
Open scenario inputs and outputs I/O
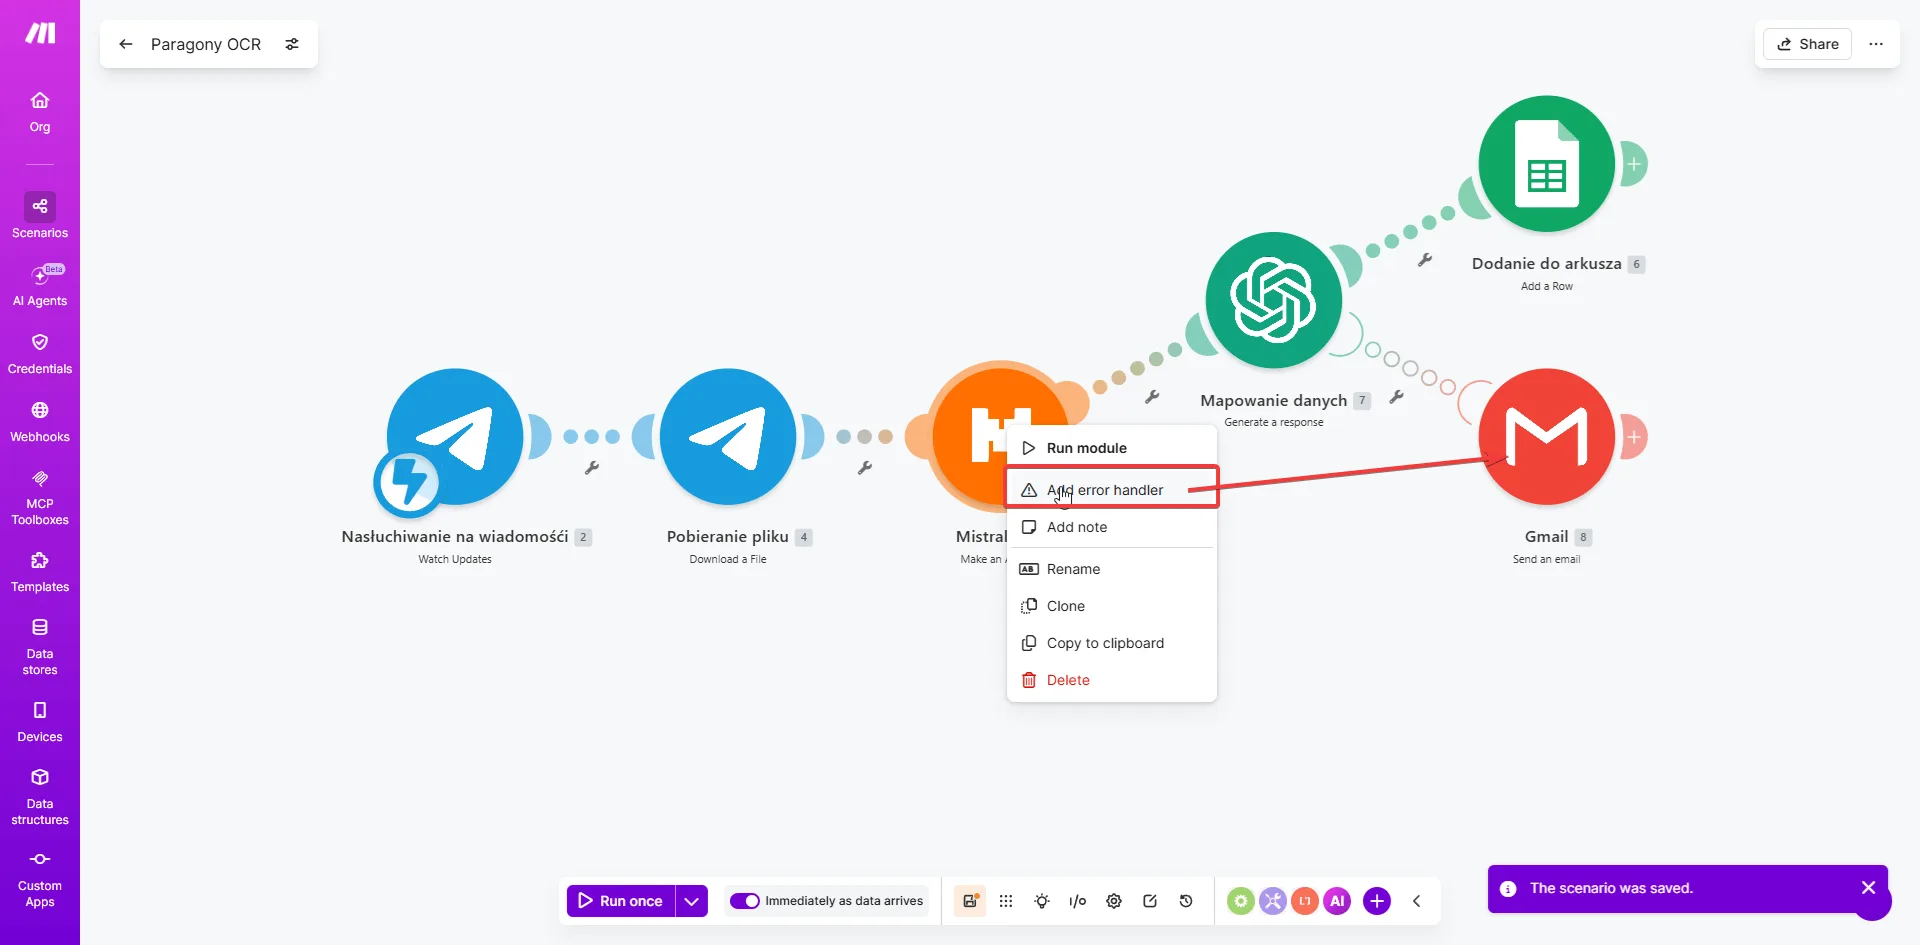tap(1078, 901)
